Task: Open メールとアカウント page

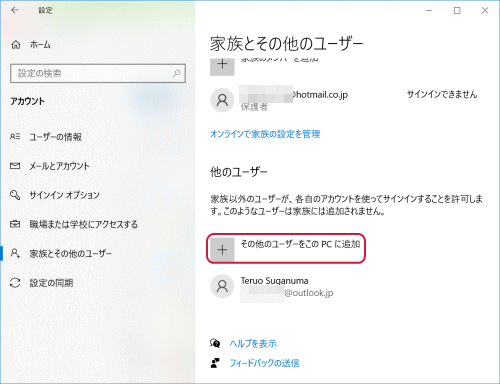Action: point(59,166)
